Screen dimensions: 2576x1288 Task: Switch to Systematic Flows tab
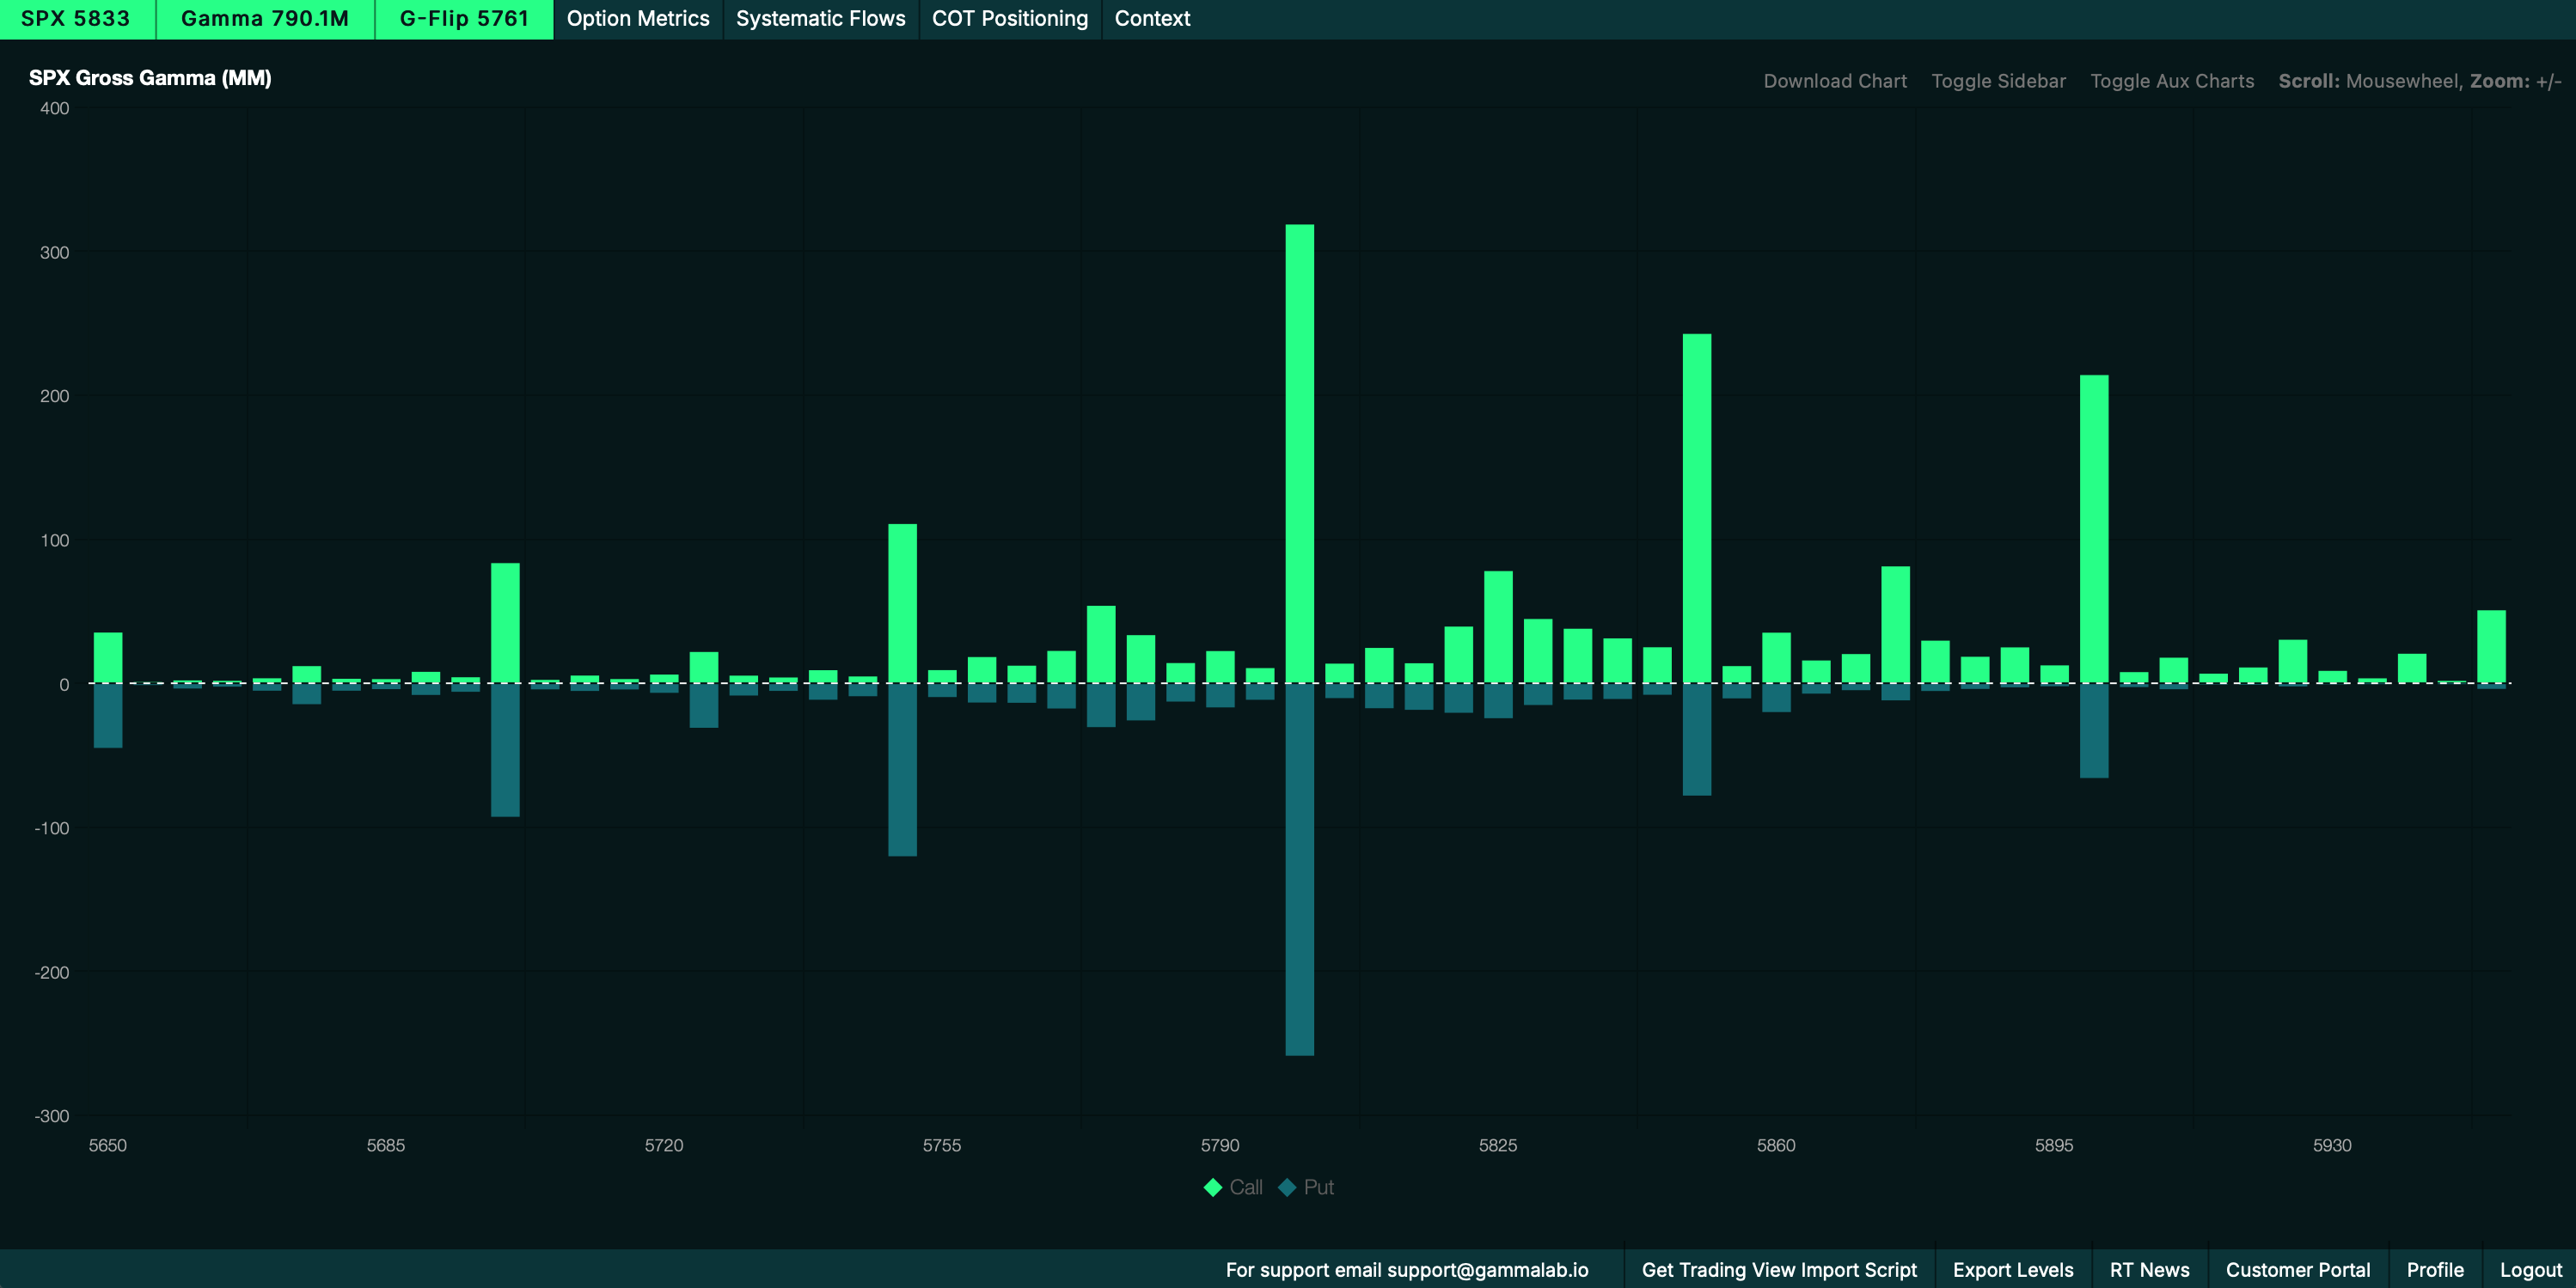tap(820, 19)
